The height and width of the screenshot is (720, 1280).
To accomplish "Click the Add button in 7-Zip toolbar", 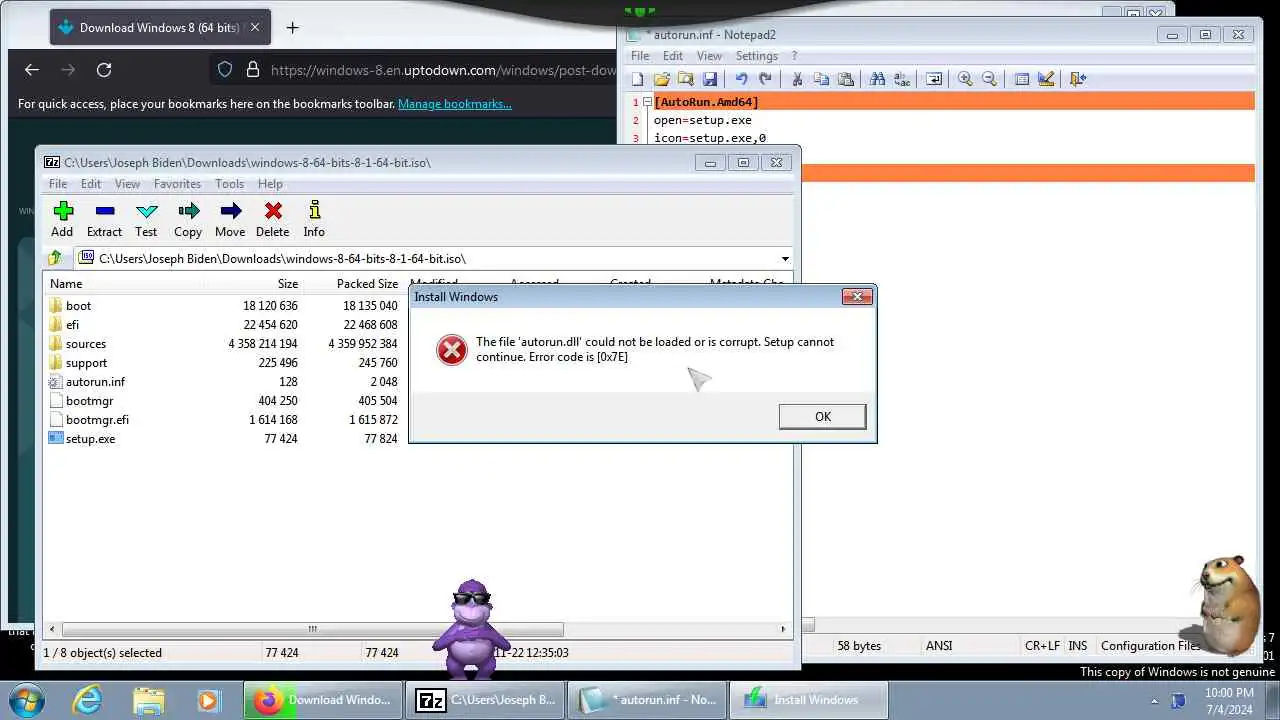I will 62,219.
